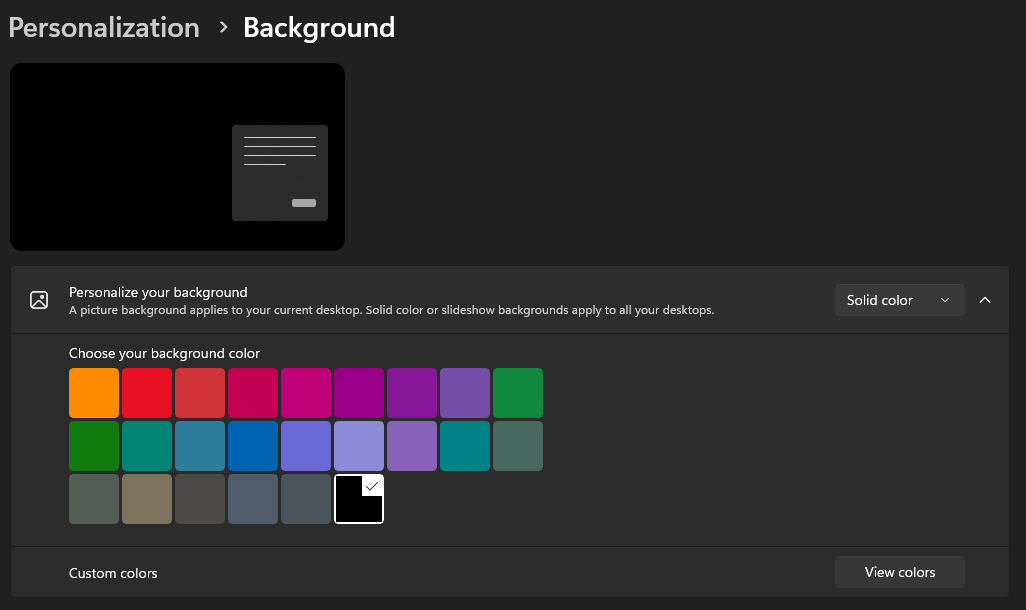
Task: Select the royal blue color swatch
Action: [253, 446]
